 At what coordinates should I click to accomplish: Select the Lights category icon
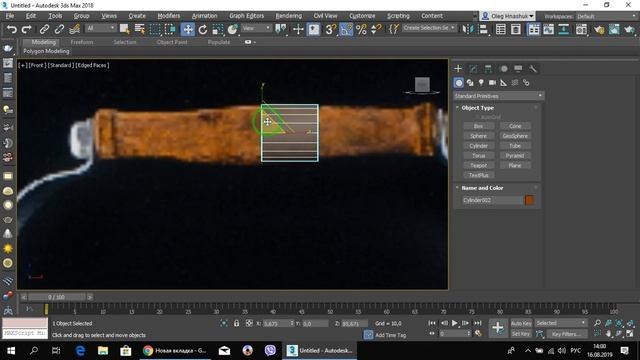[x=481, y=83]
